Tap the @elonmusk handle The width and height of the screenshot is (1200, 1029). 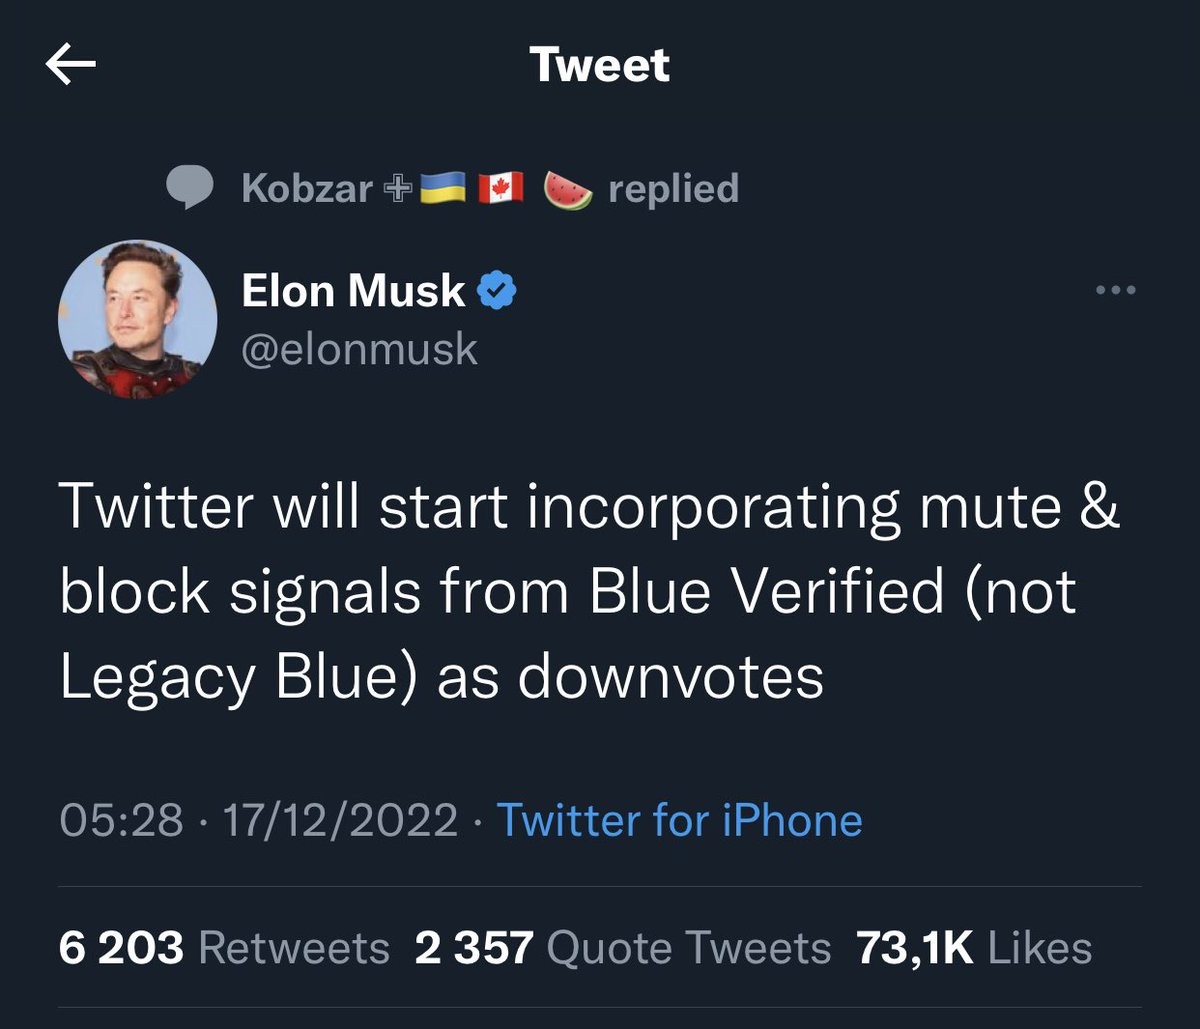(x=360, y=350)
